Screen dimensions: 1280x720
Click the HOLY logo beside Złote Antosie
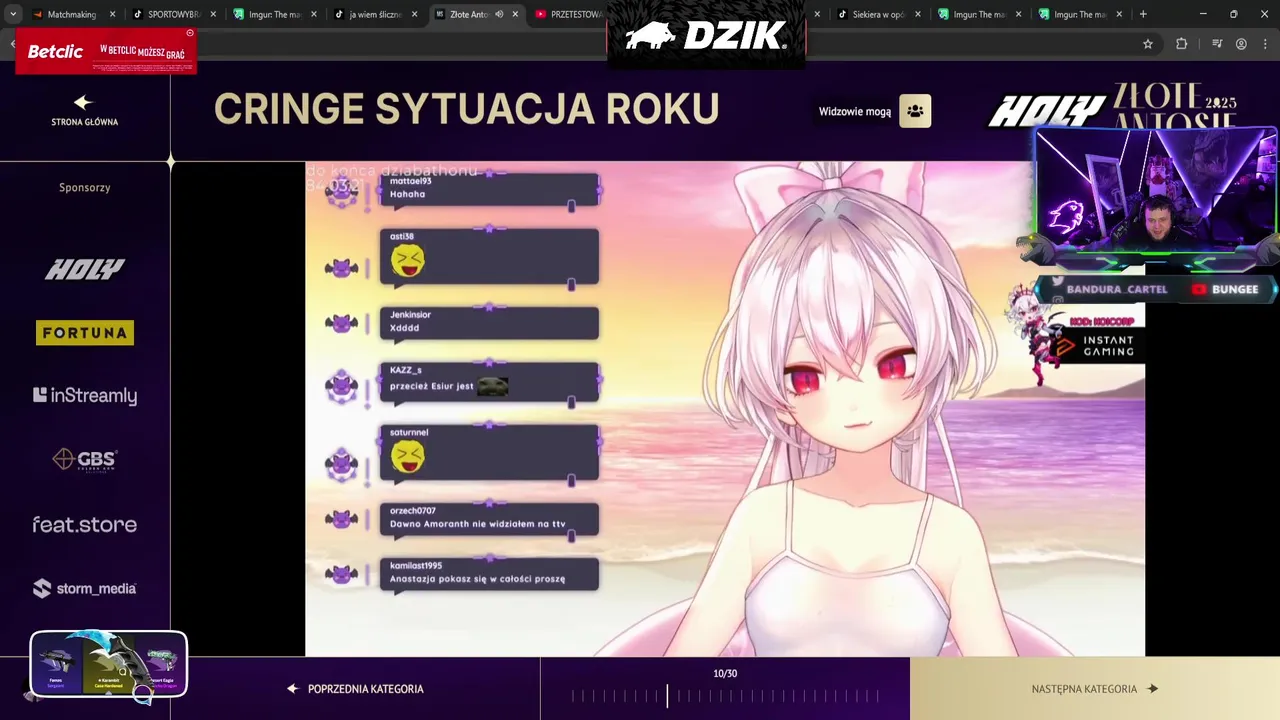point(1047,111)
